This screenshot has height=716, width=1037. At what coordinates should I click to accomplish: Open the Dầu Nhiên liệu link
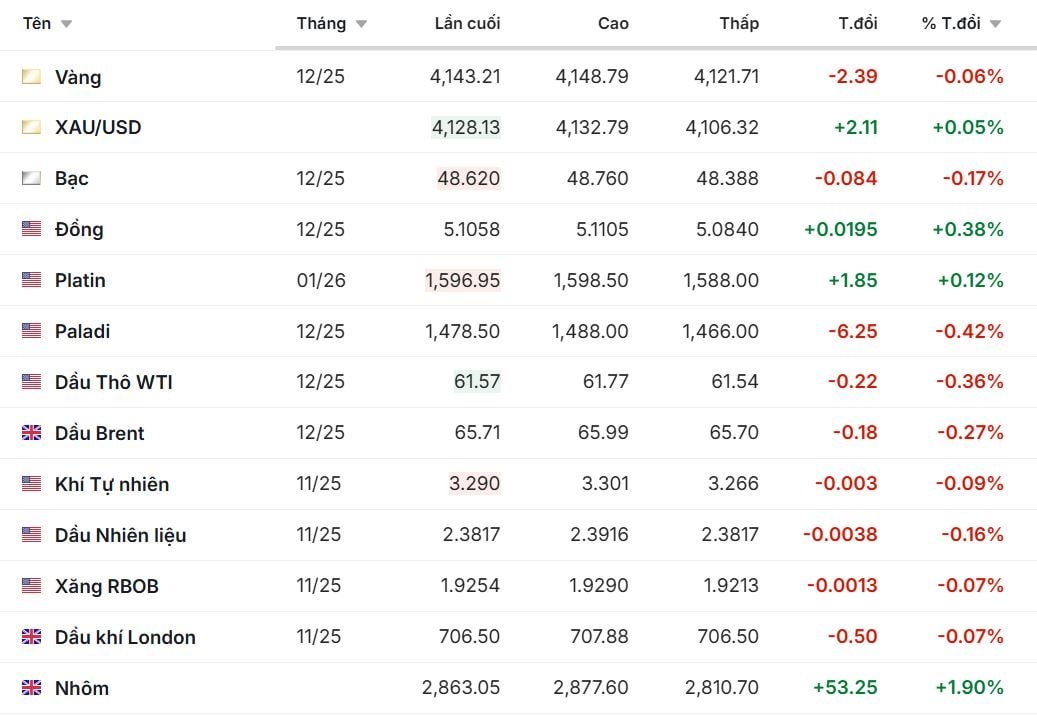click(x=120, y=536)
